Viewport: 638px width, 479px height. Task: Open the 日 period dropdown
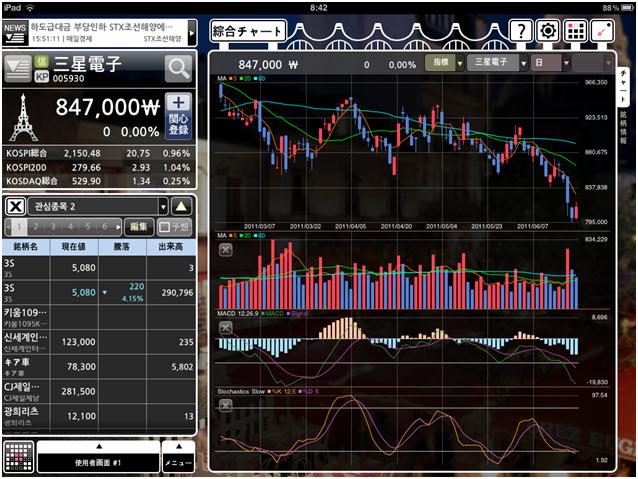pyautogui.click(x=550, y=63)
